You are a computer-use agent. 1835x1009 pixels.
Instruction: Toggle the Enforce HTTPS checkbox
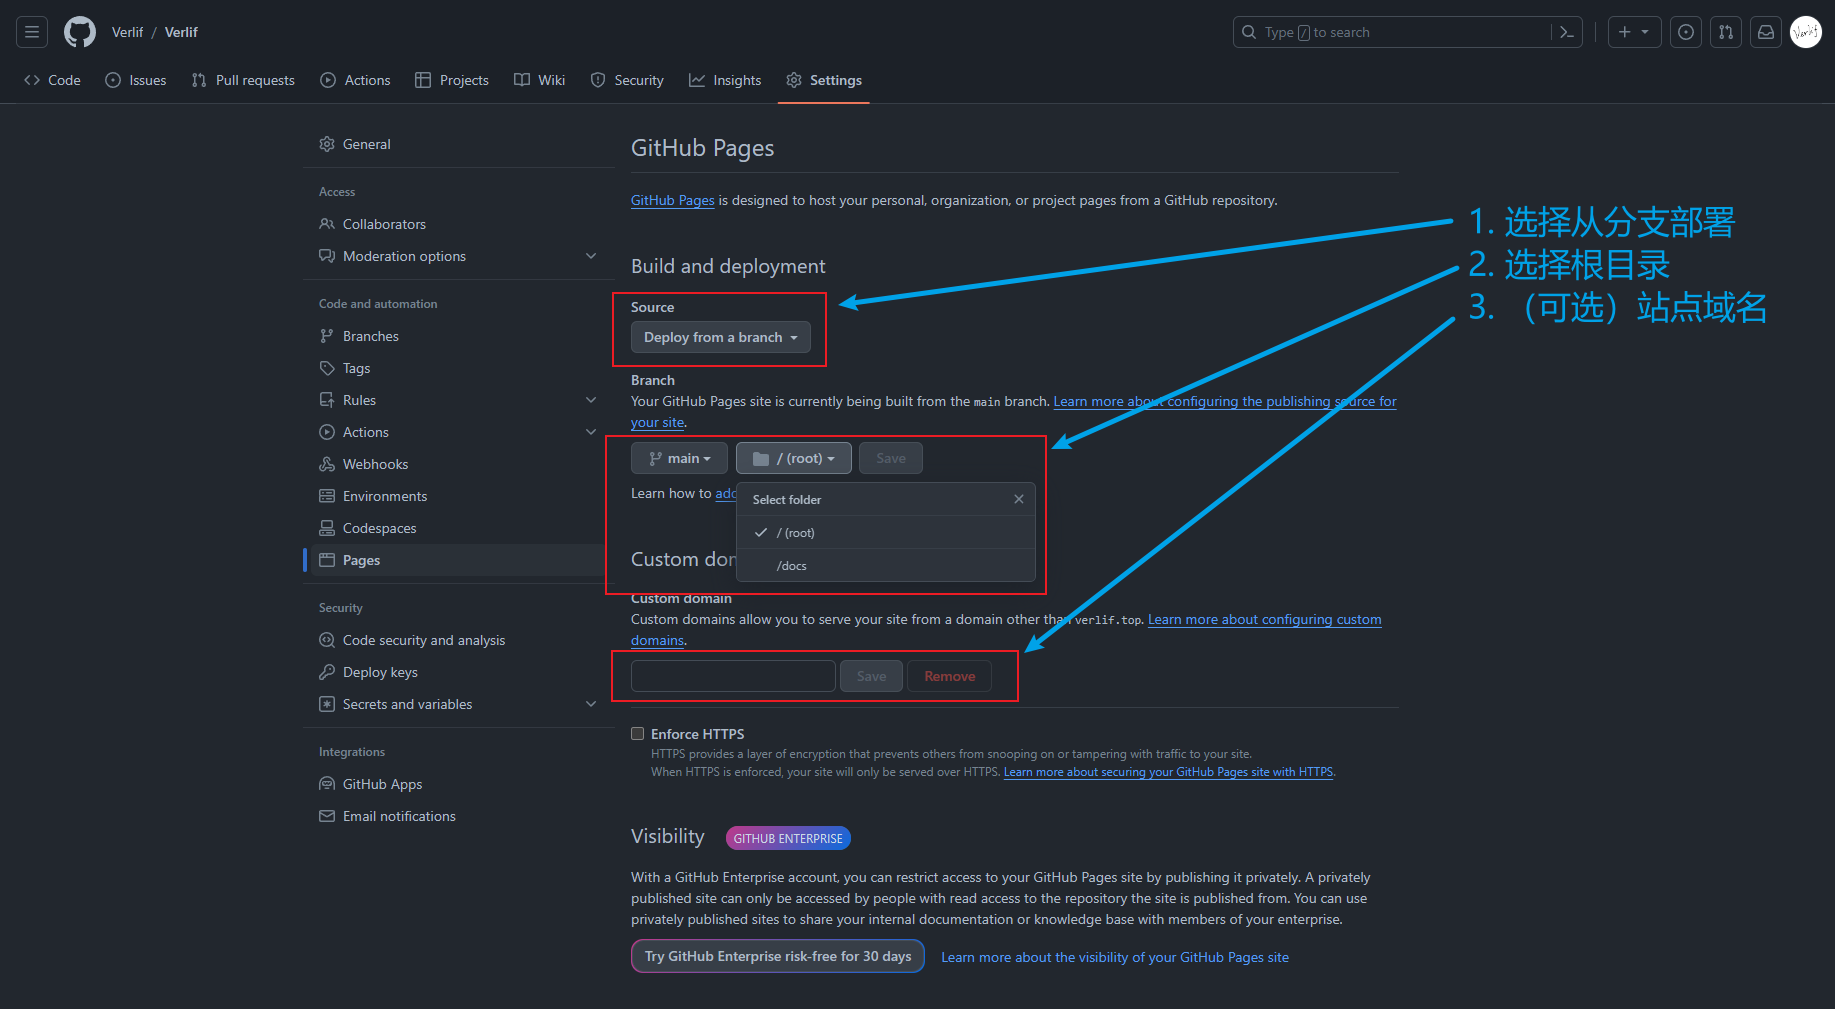click(637, 734)
